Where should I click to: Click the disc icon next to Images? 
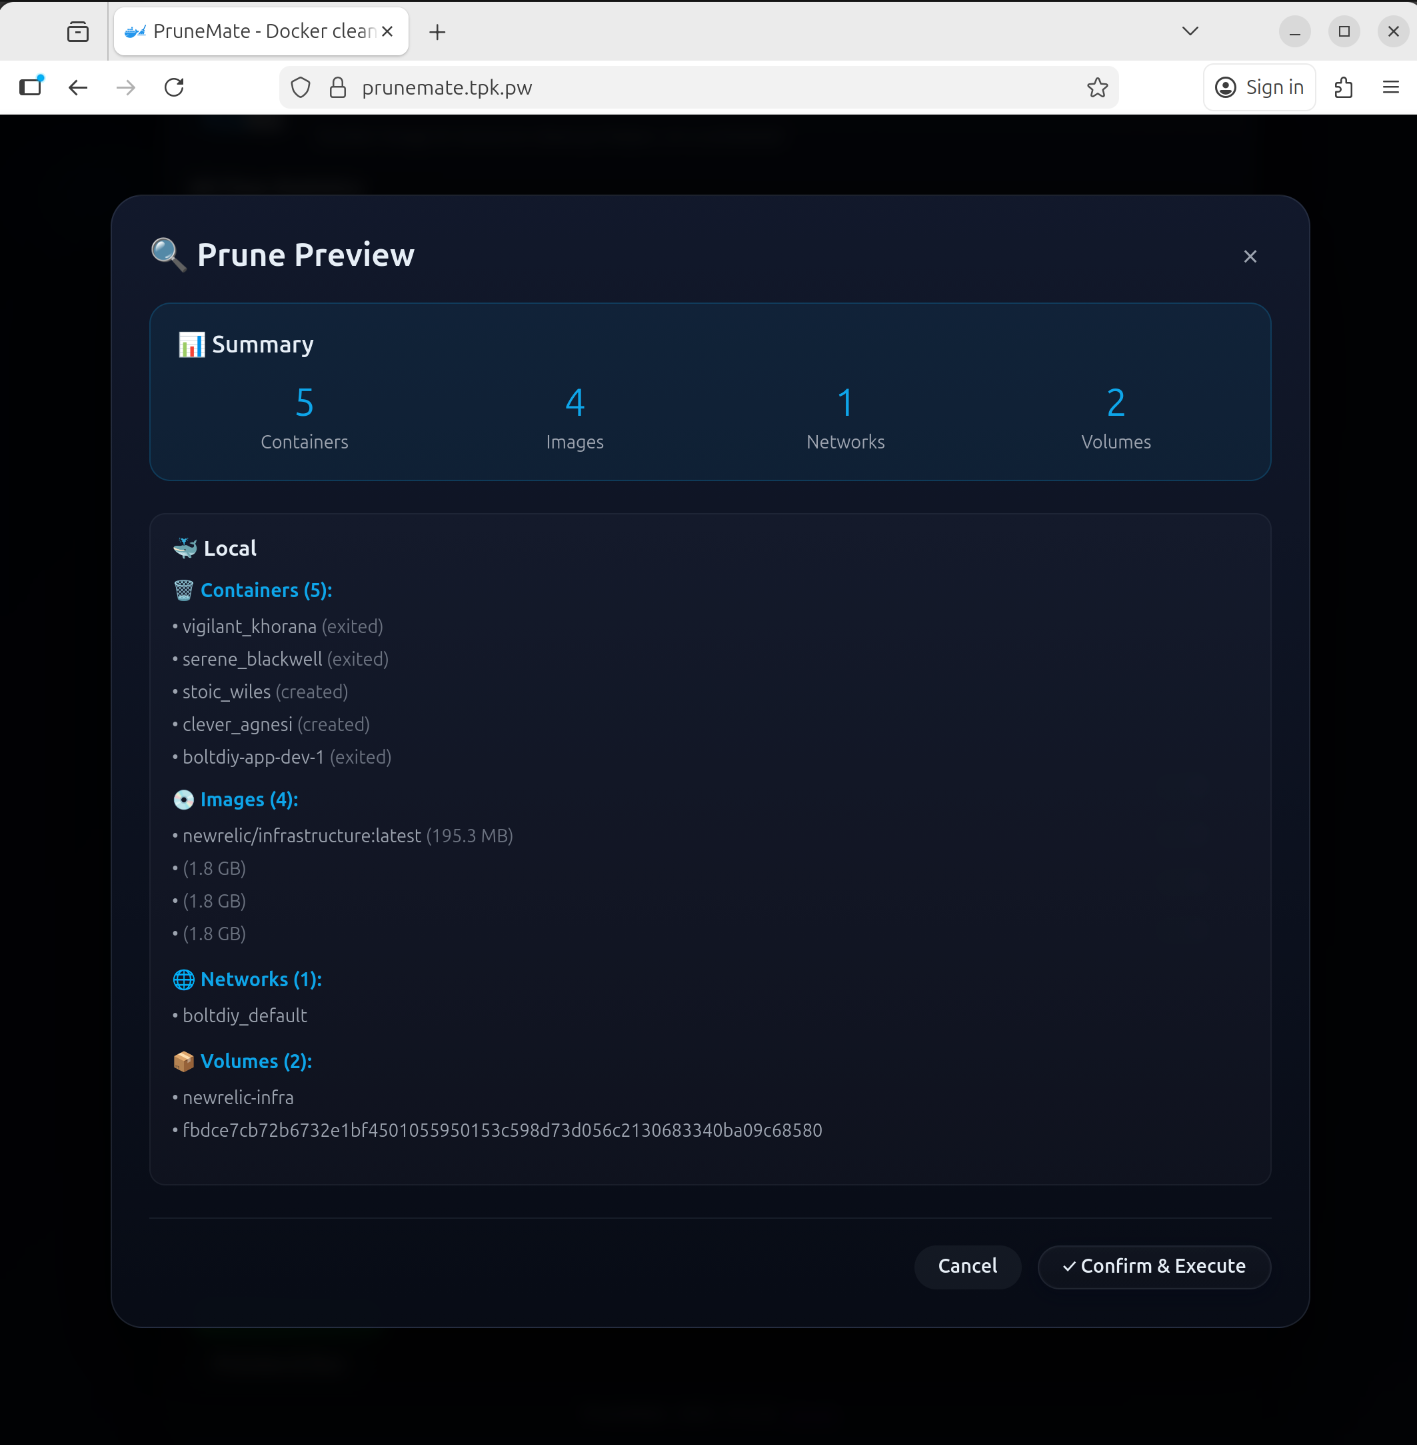(184, 800)
